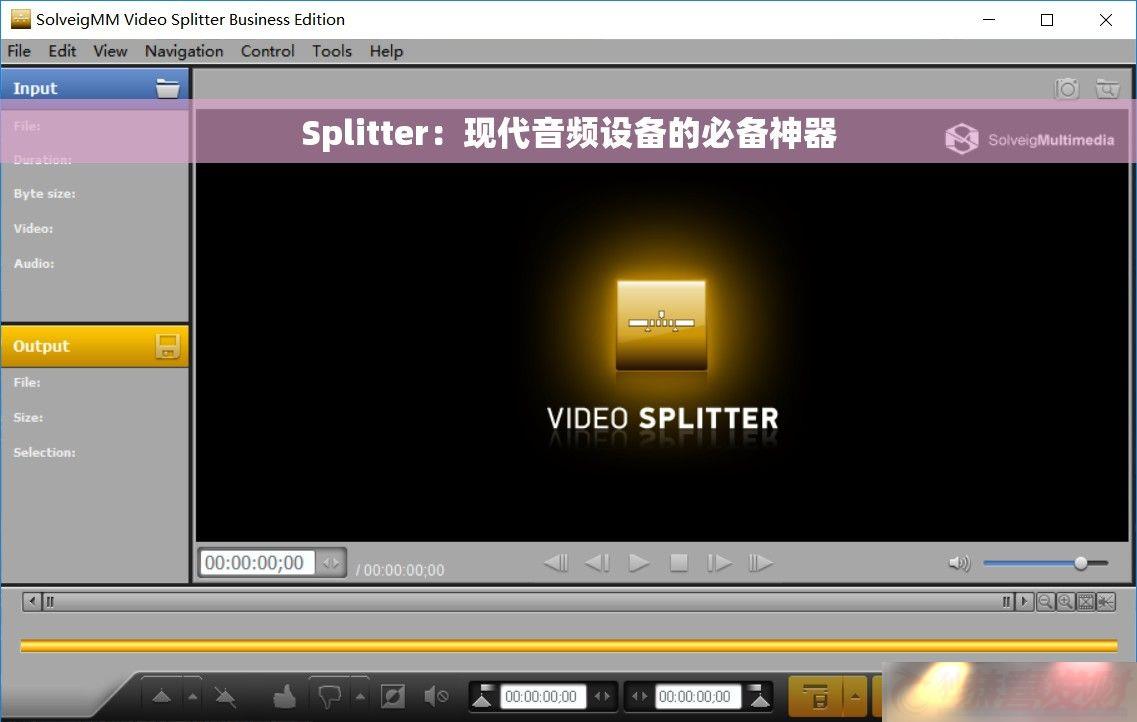Click the orange timeline track
The image size is (1137, 722).
tap(568, 645)
